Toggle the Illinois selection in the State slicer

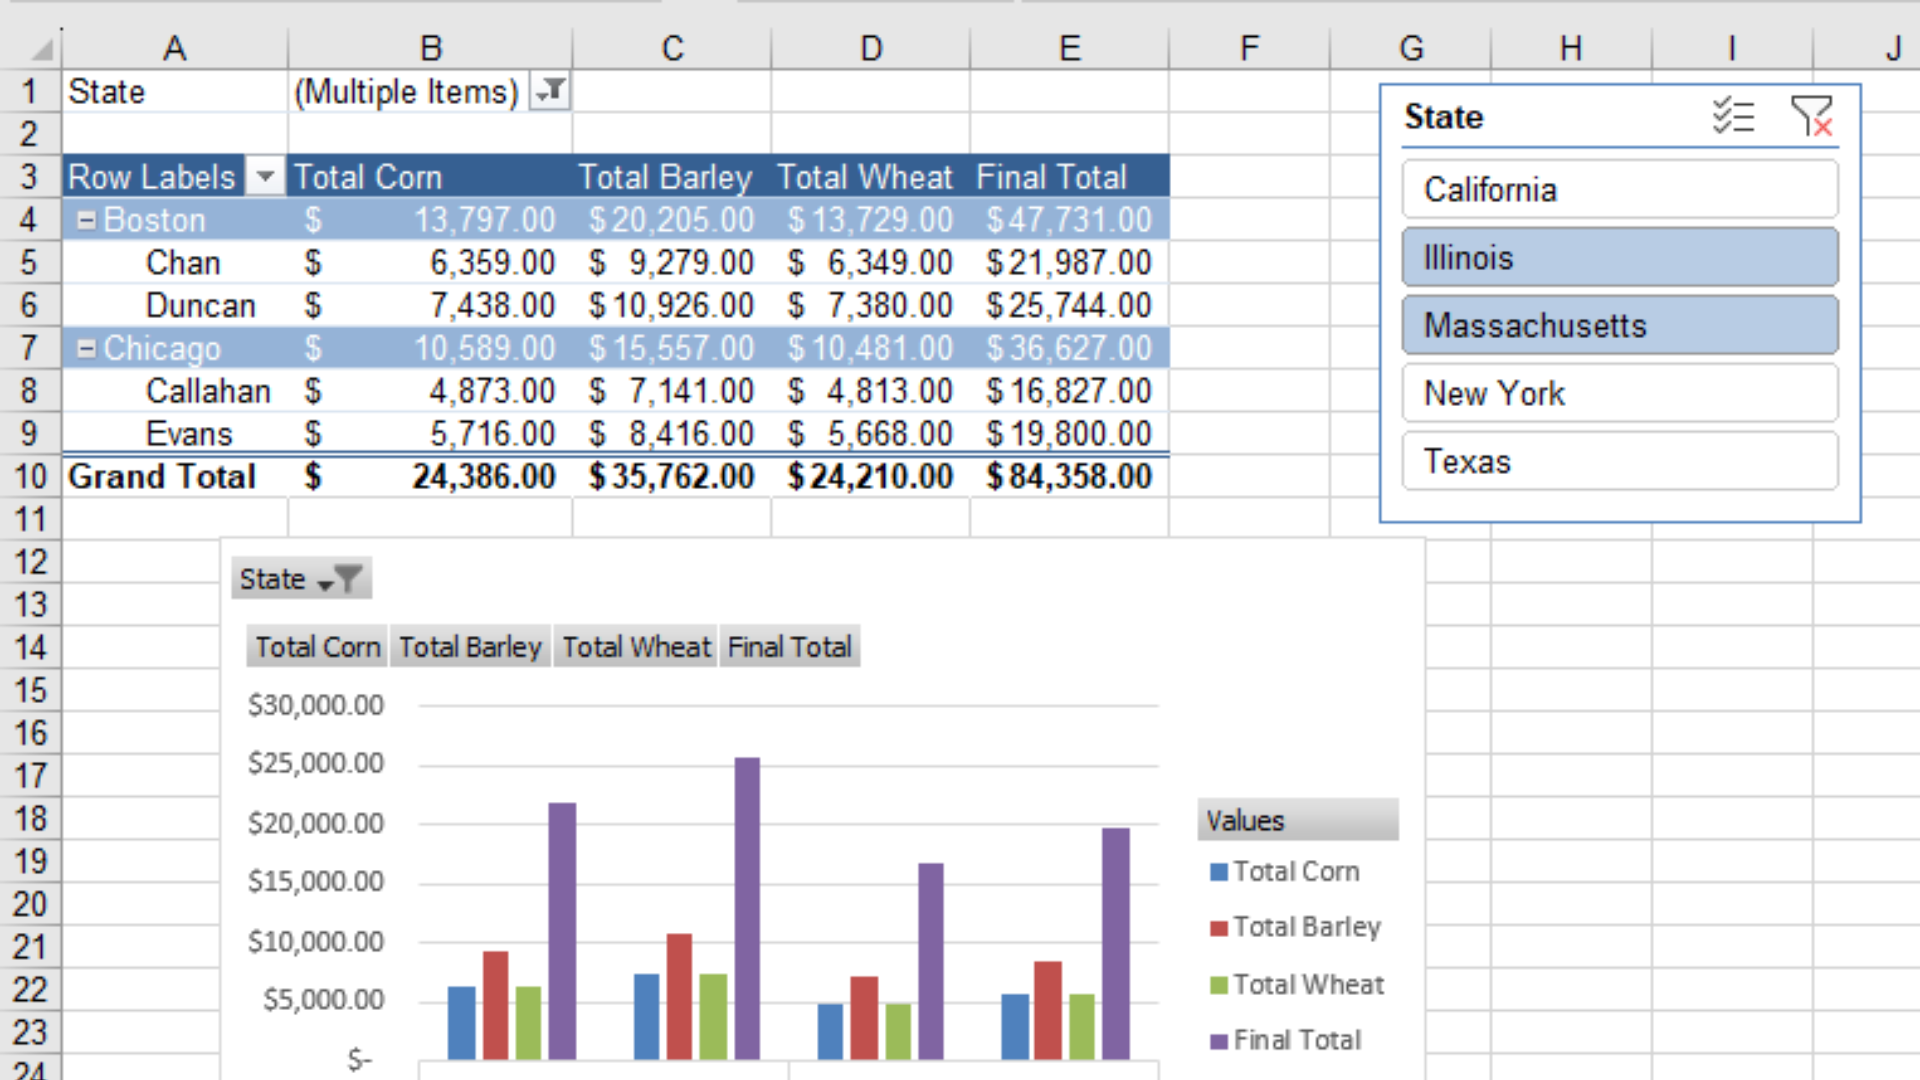coord(1619,257)
